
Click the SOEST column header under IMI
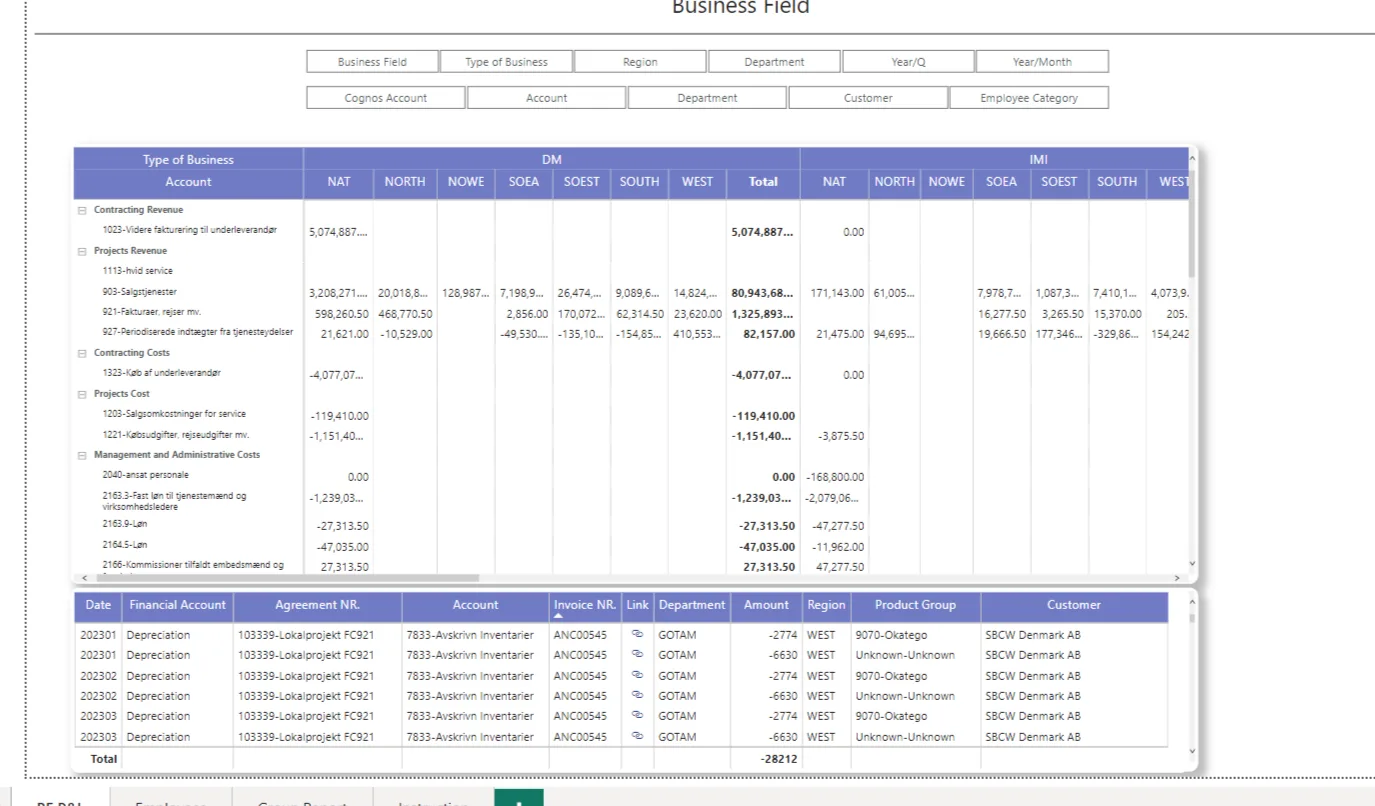1059,182
